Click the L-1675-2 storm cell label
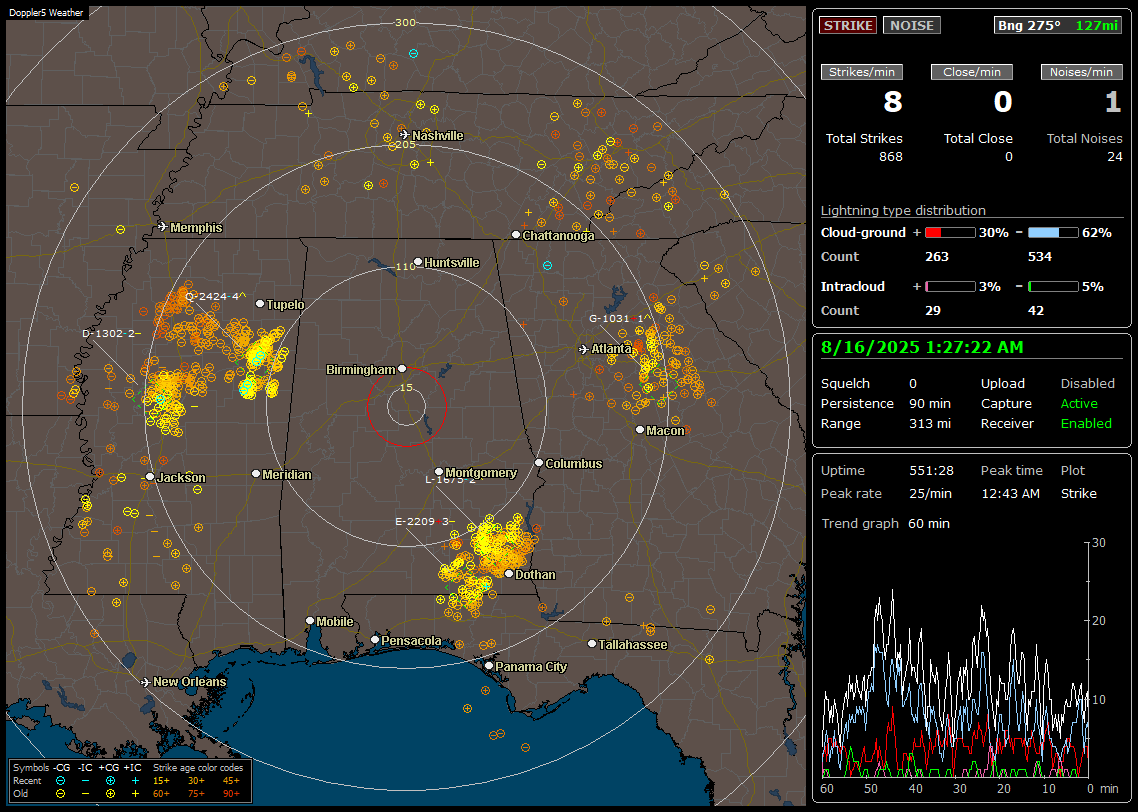The height and width of the screenshot is (812, 1138). (451, 480)
